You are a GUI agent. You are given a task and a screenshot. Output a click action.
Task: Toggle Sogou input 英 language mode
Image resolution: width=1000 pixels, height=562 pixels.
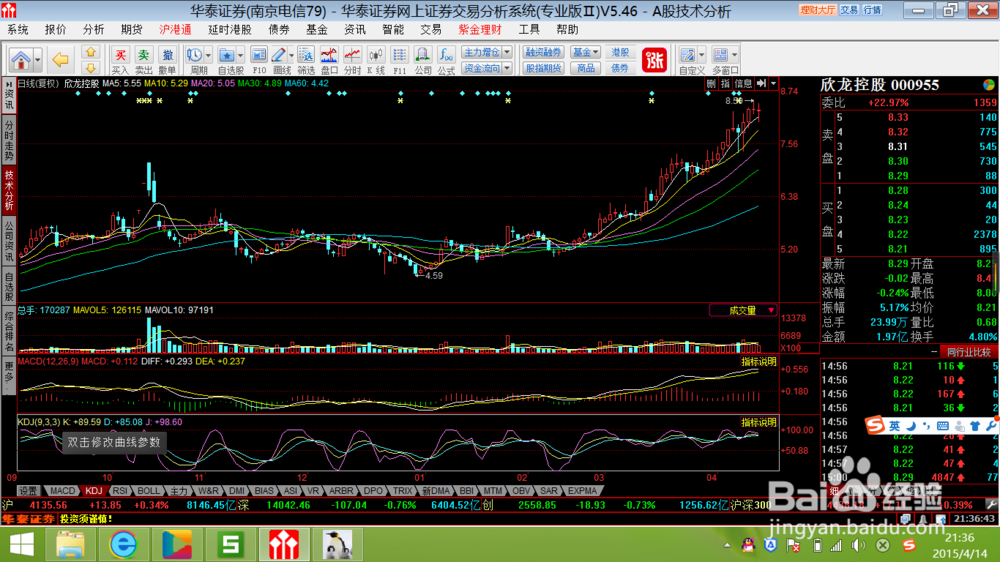tap(895, 426)
